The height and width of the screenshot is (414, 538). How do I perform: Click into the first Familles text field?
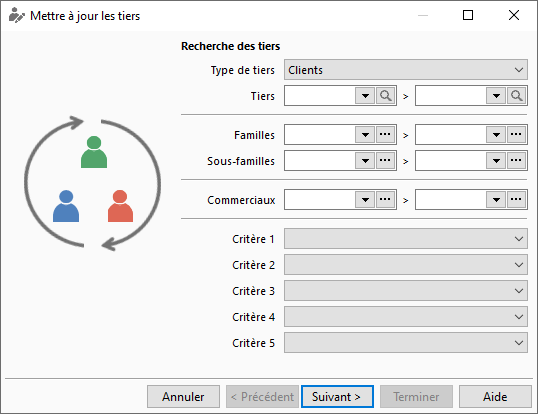320,134
